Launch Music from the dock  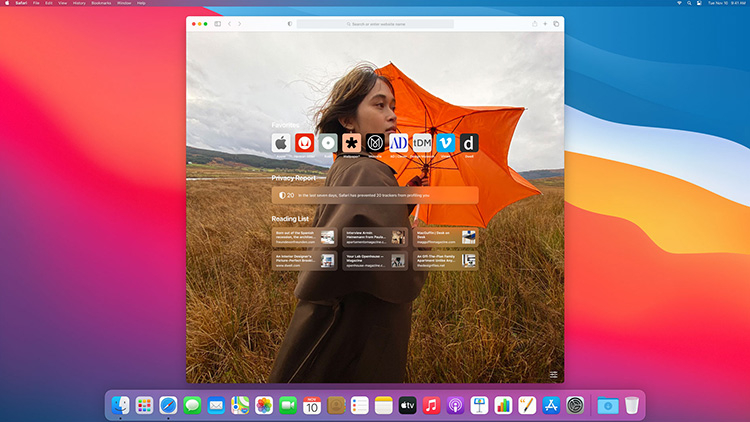[431, 405]
